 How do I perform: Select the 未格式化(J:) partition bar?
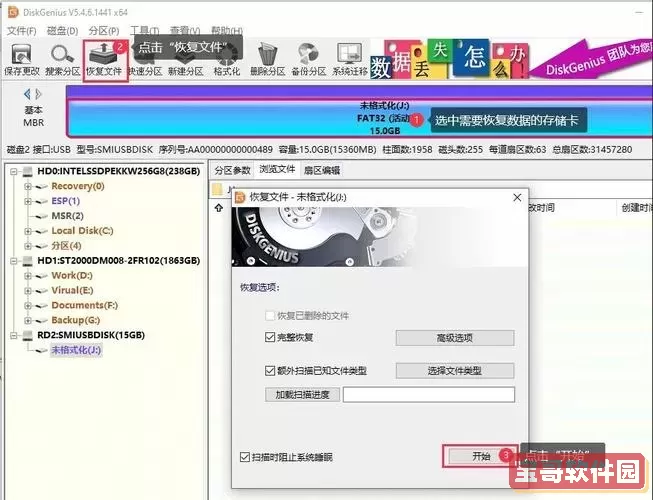[359, 118]
